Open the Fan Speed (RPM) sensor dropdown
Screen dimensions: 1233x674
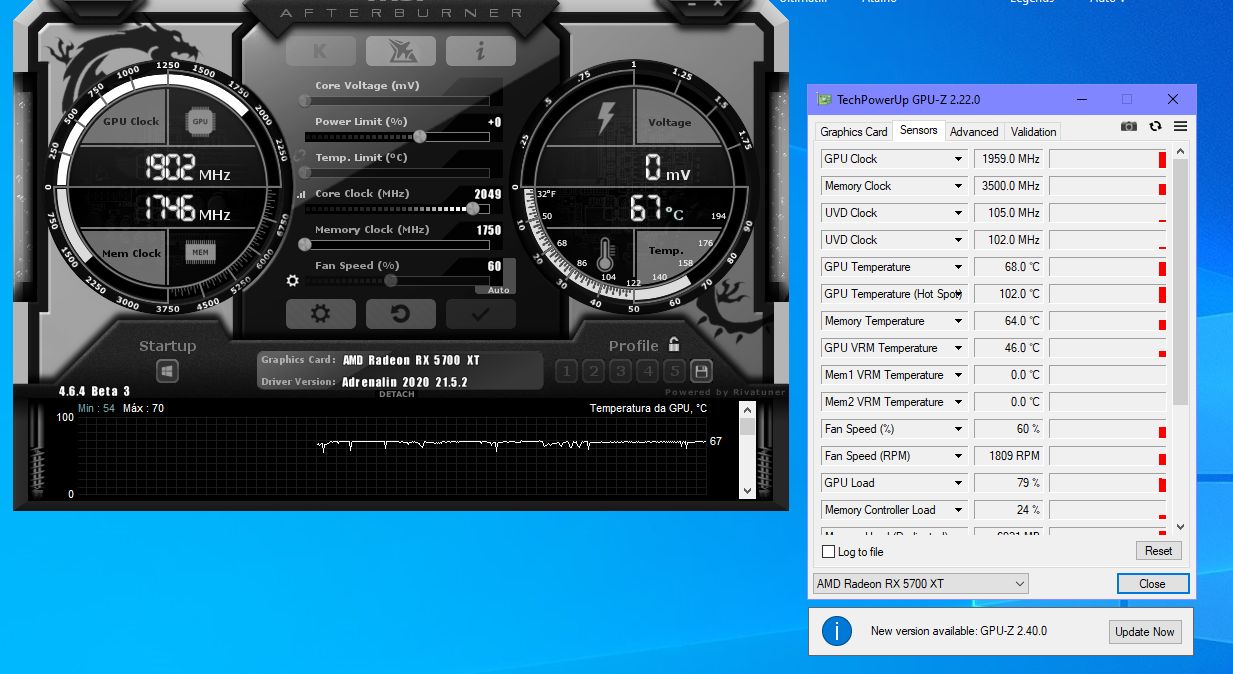coord(958,456)
